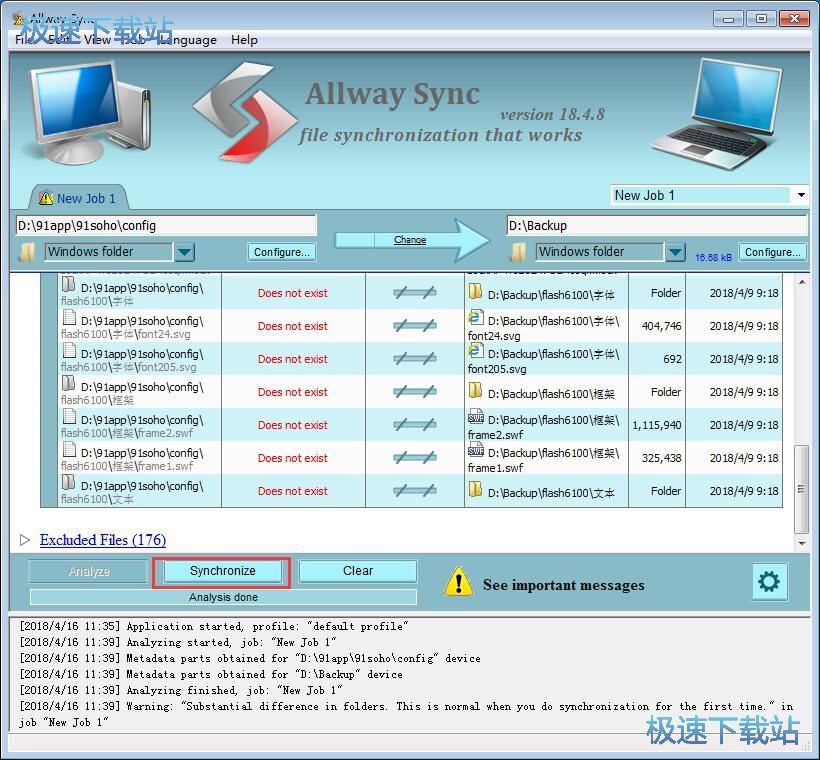Image resolution: width=820 pixels, height=760 pixels.
Task: Click log line Analyzing finished, job New Job 1
Action: click(180, 690)
